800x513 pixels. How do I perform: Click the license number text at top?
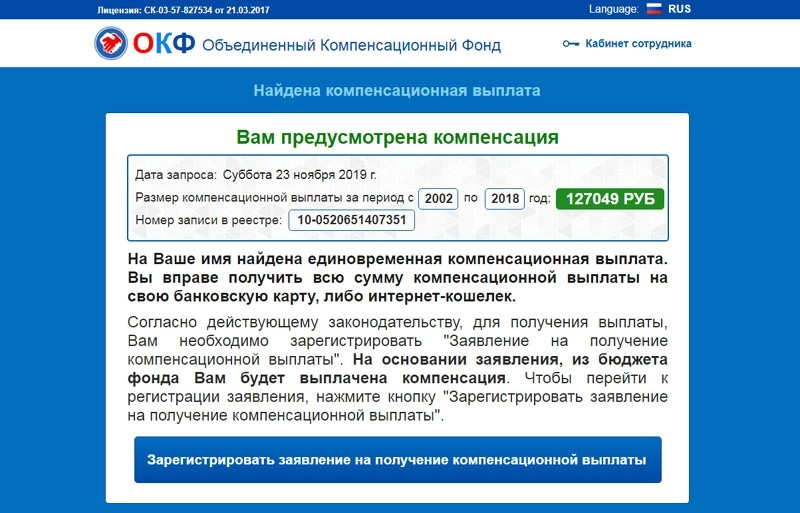coord(184,9)
